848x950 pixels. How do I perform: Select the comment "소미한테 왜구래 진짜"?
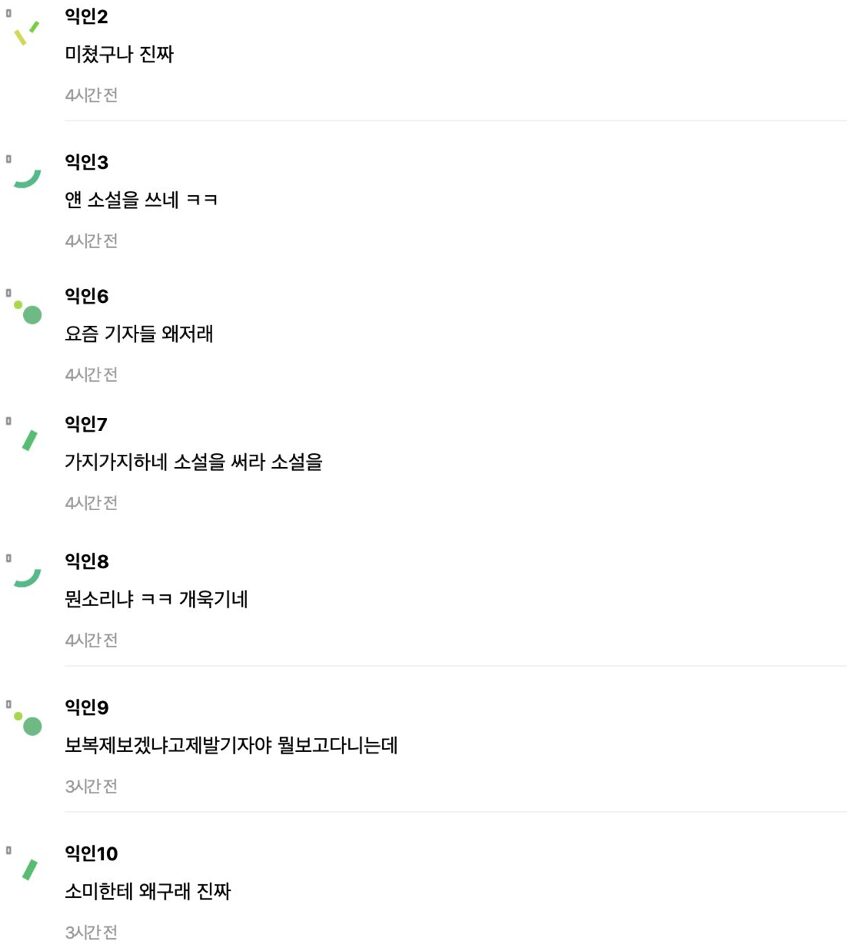point(148,891)
